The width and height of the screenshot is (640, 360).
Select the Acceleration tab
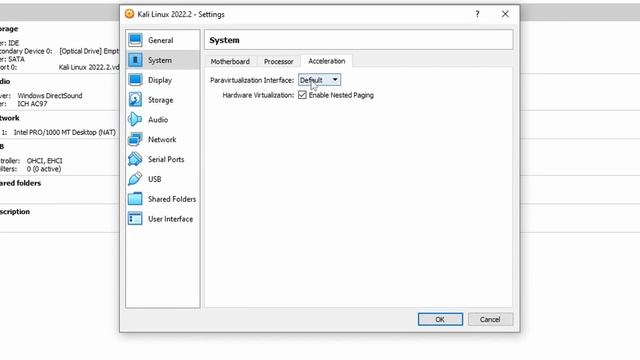pyautogui.click(x=327, y=61)
